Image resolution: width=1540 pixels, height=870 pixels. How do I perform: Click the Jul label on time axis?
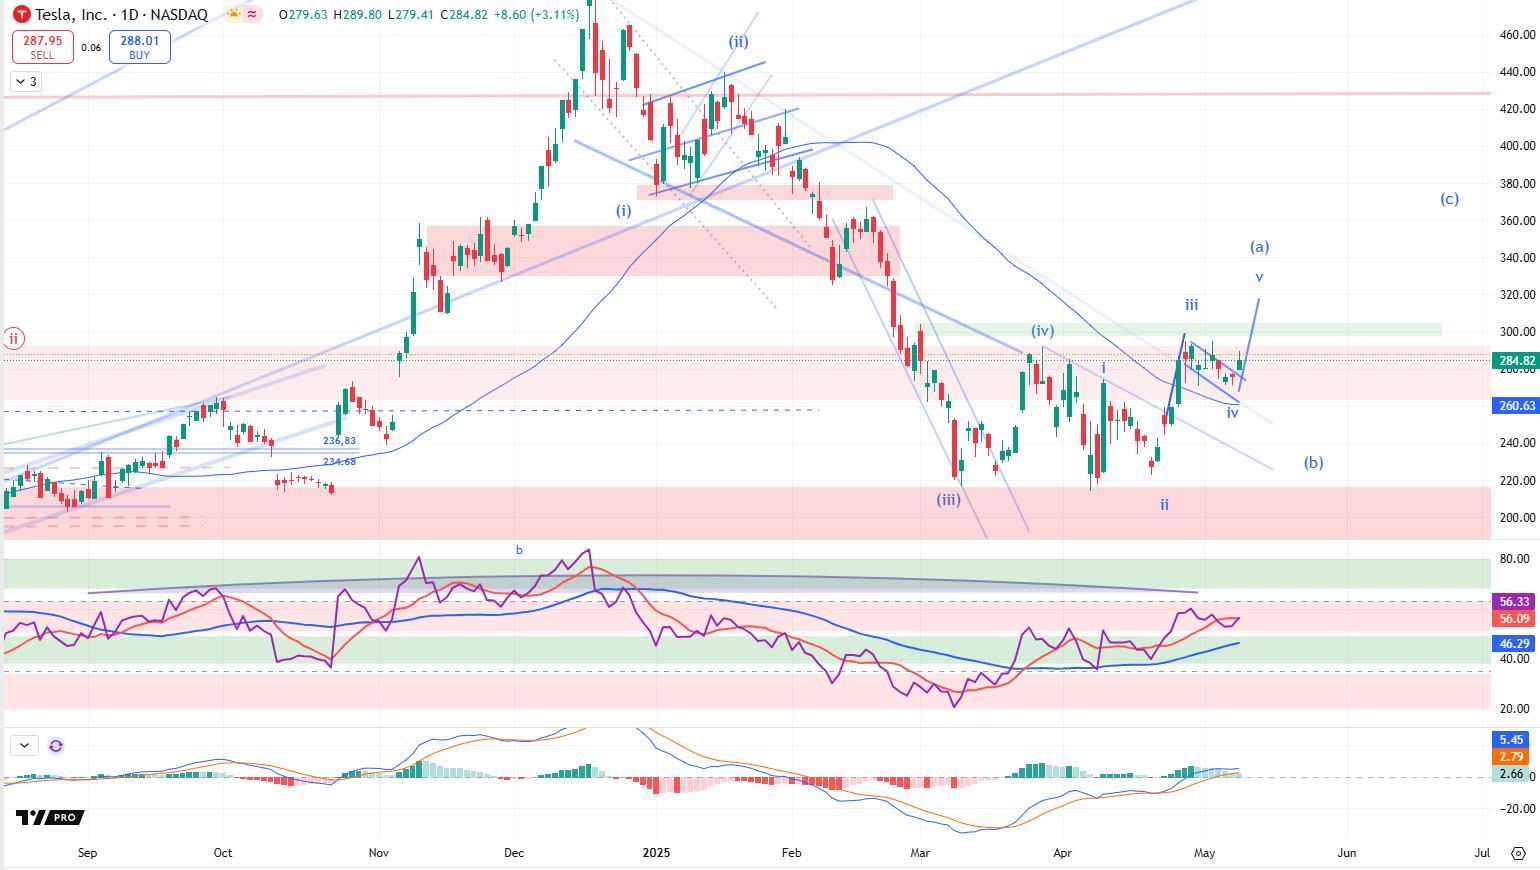click(x=1482, y=853)
